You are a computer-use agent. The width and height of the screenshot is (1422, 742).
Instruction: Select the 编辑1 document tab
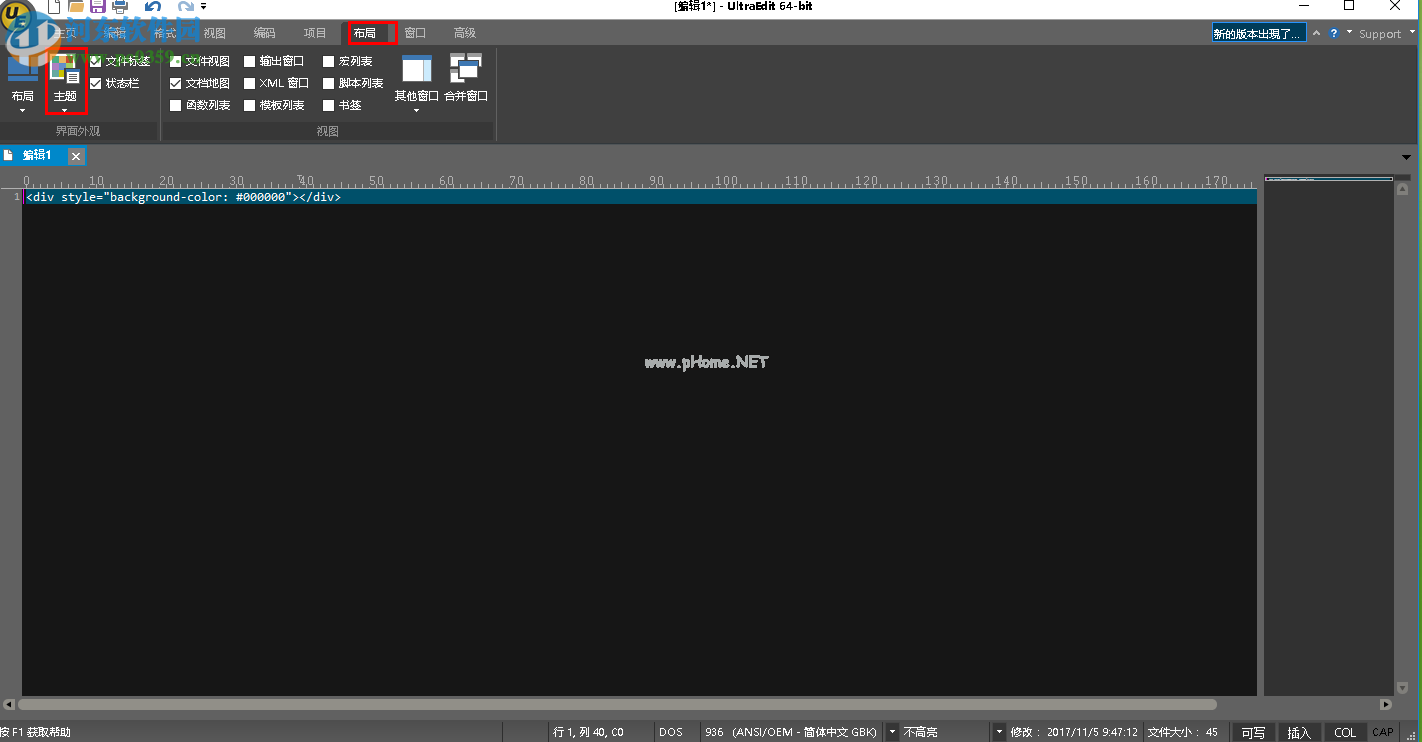tap(36, 156)
